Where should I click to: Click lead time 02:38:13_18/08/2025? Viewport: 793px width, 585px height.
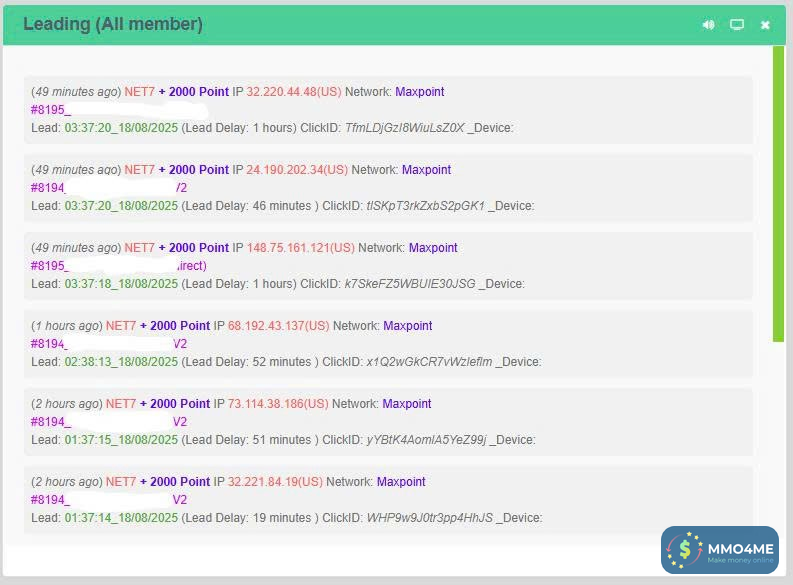(x=121, y=362)
